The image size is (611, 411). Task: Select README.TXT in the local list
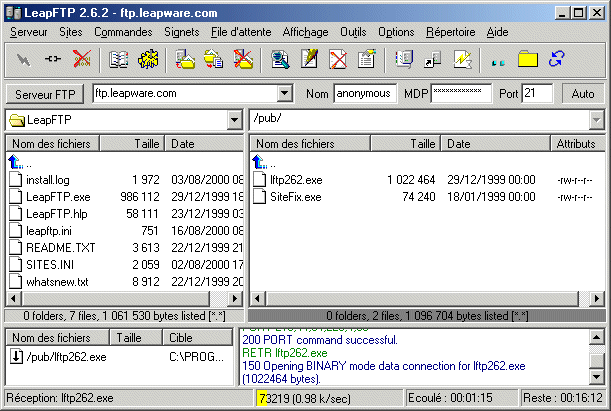pyautogui.click(x=60, y=247)
